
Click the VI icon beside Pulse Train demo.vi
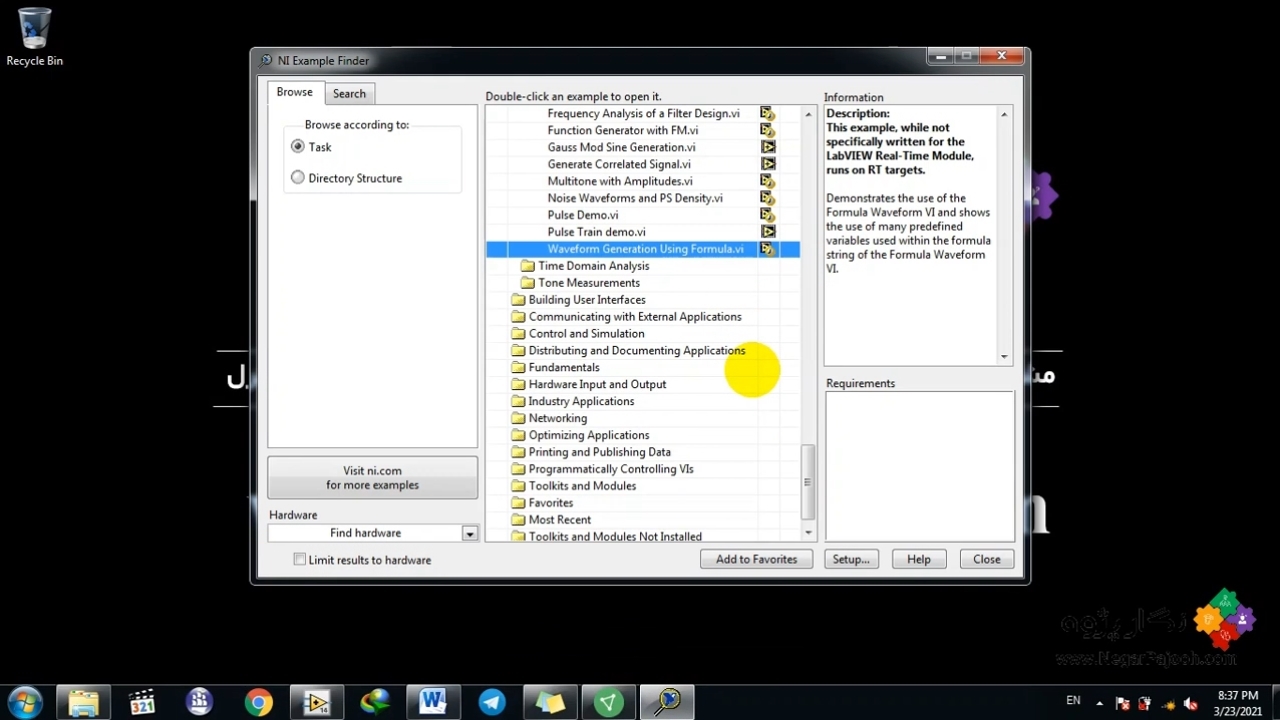point(767,232)
